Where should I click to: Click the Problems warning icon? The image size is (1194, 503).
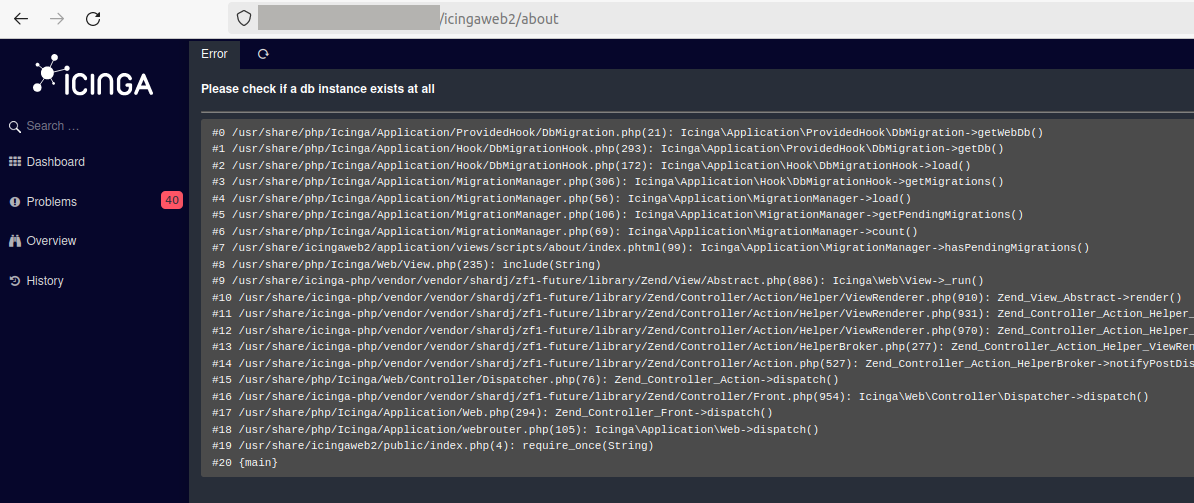(x=14, y=202)
